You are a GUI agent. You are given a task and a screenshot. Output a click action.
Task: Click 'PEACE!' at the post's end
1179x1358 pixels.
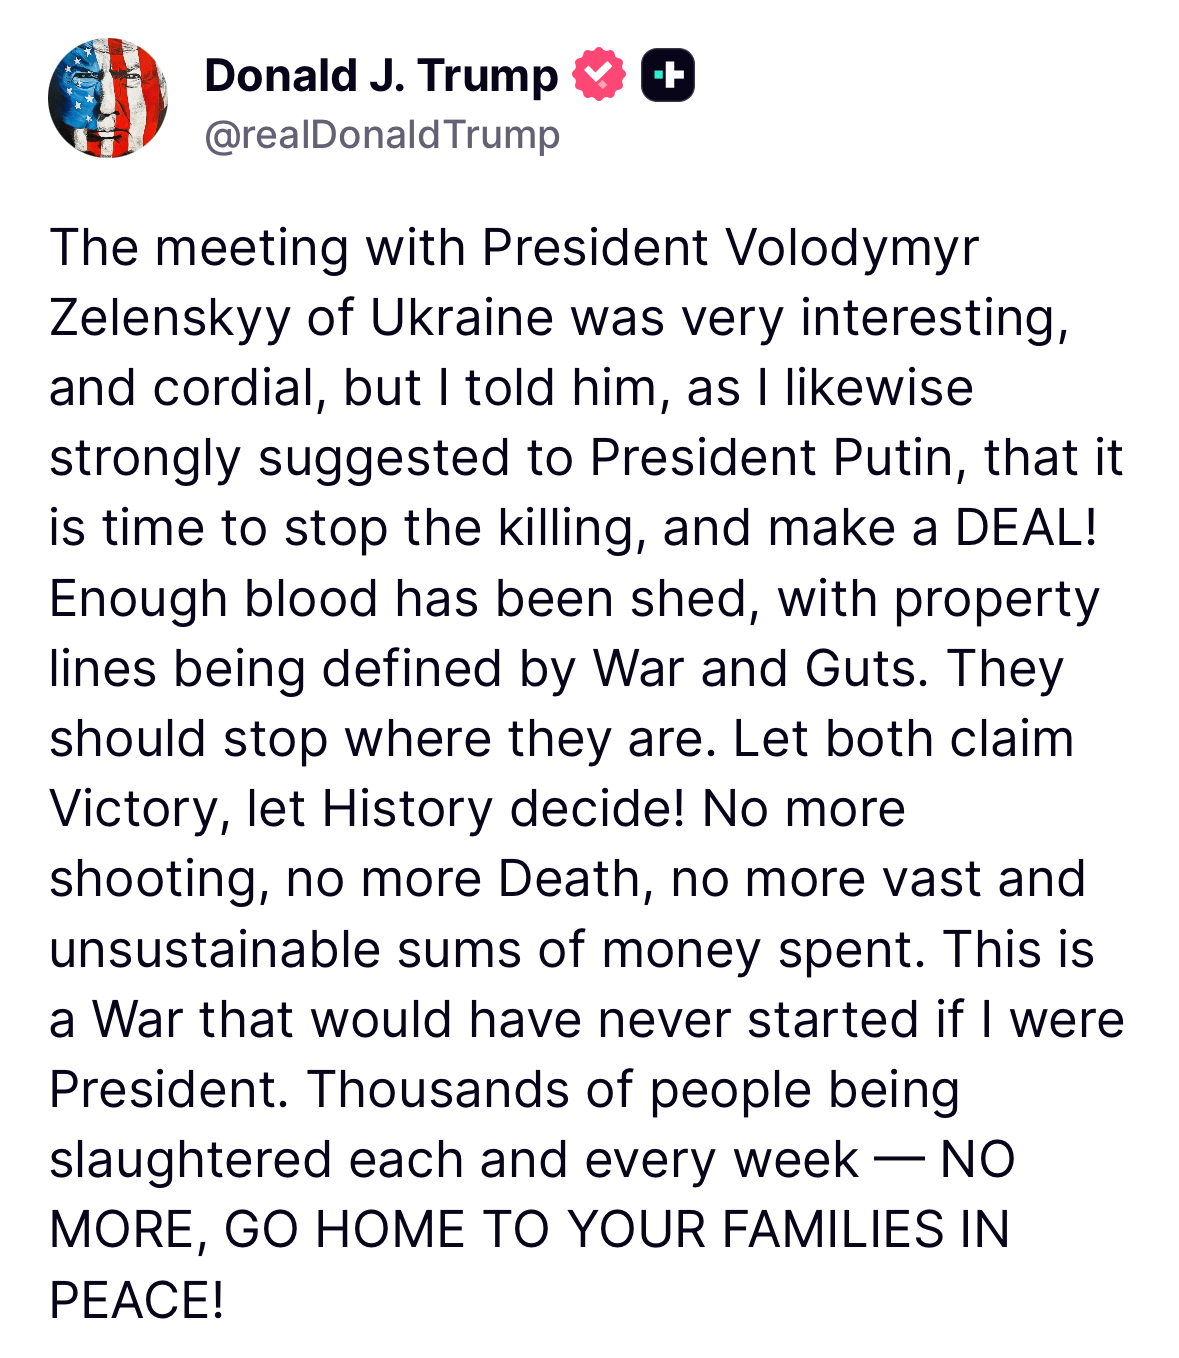137,1300
